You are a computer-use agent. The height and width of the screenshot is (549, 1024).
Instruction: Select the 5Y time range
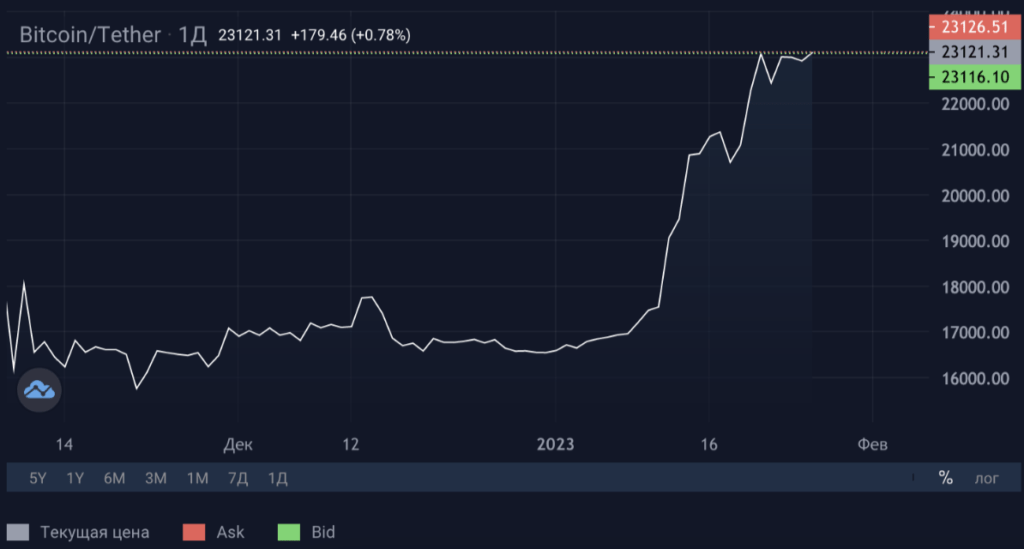pos(38,478)
